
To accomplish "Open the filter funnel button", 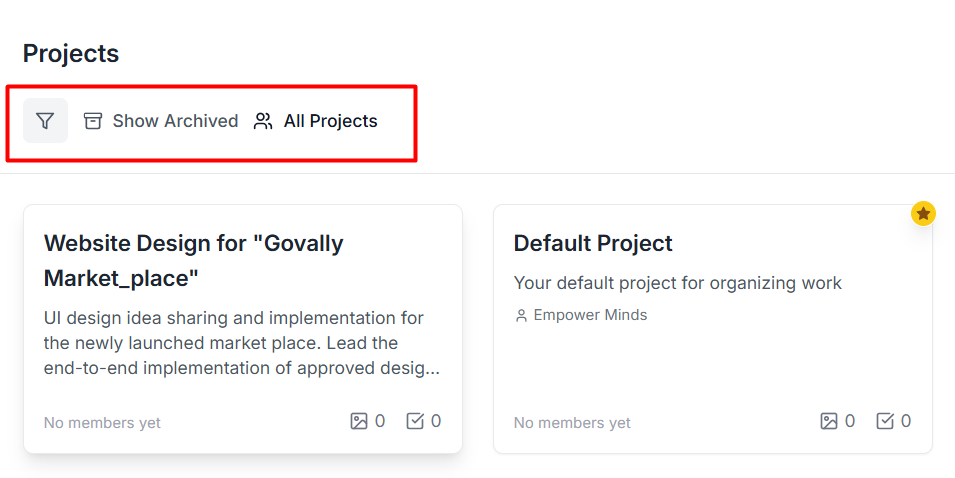I will (45, 121).
